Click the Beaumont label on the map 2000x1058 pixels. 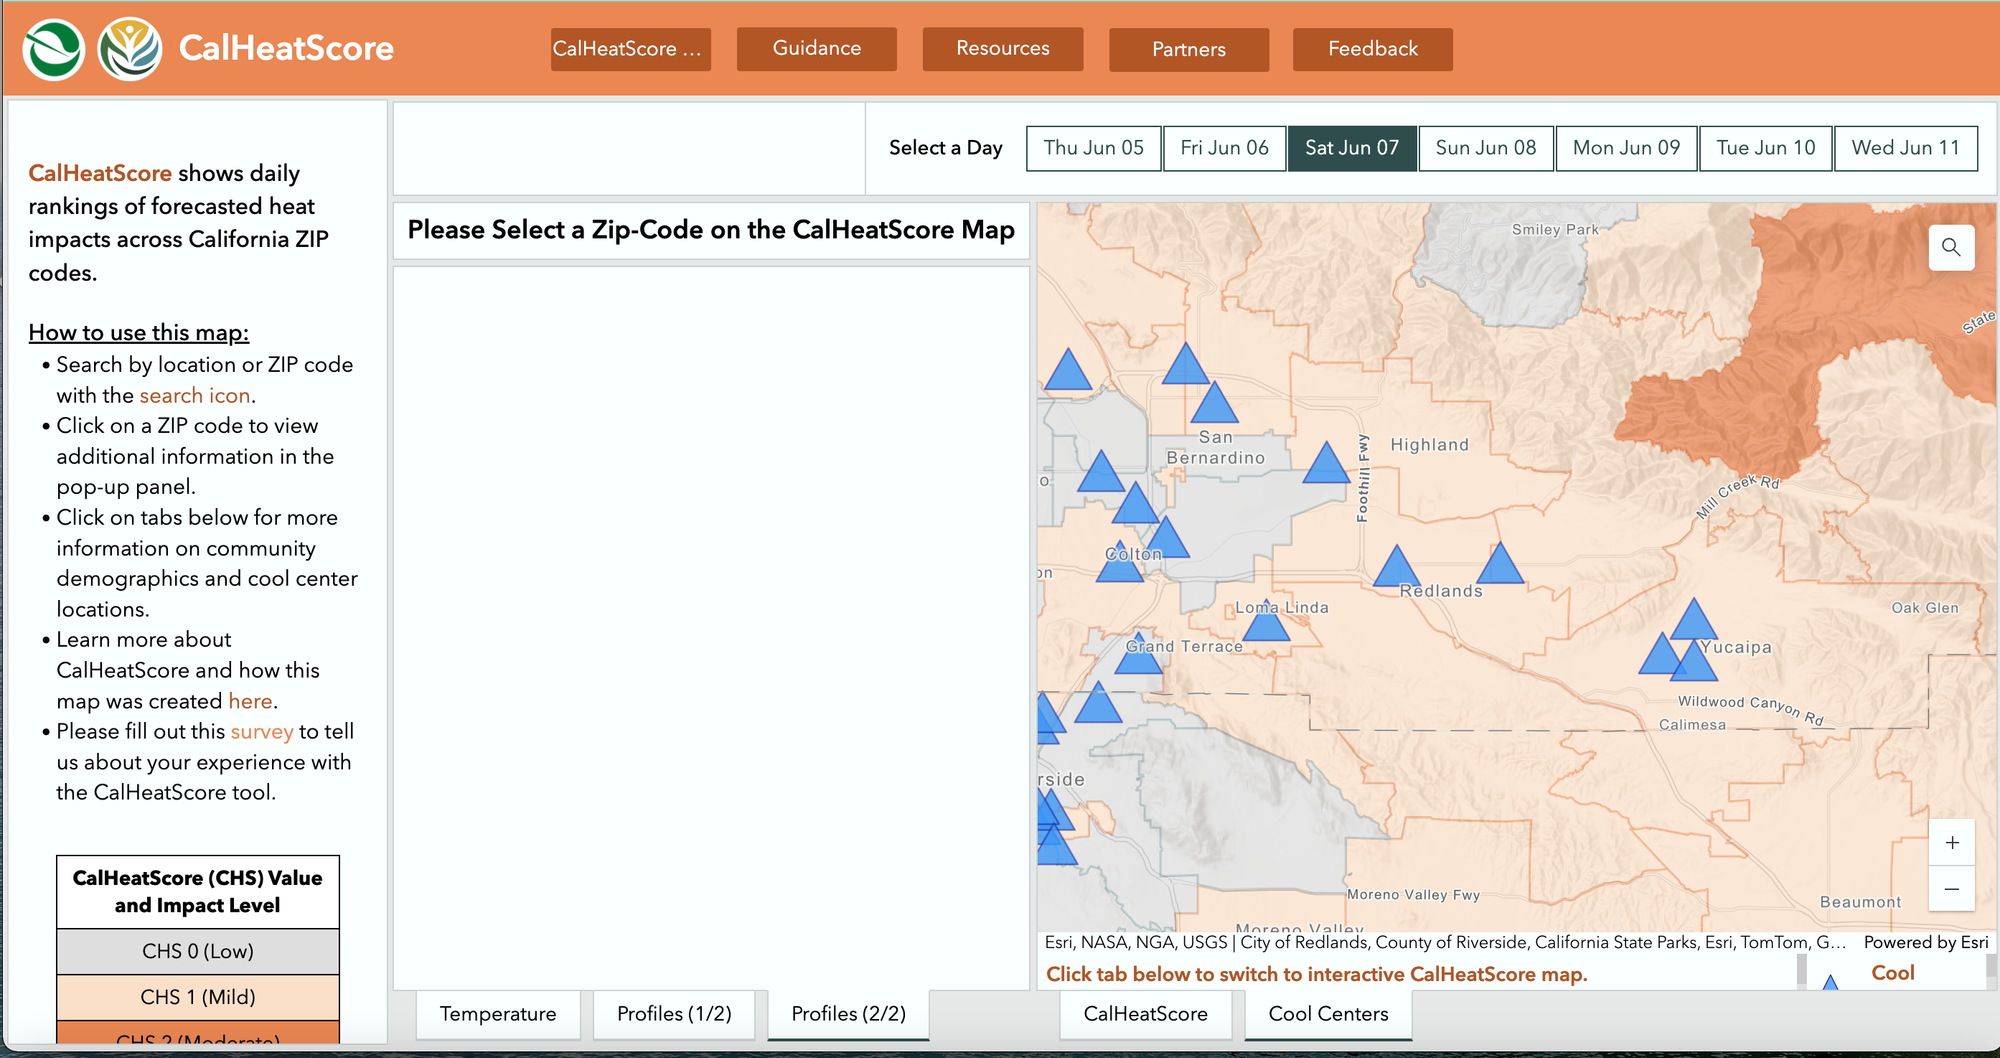coord(1860,902)
